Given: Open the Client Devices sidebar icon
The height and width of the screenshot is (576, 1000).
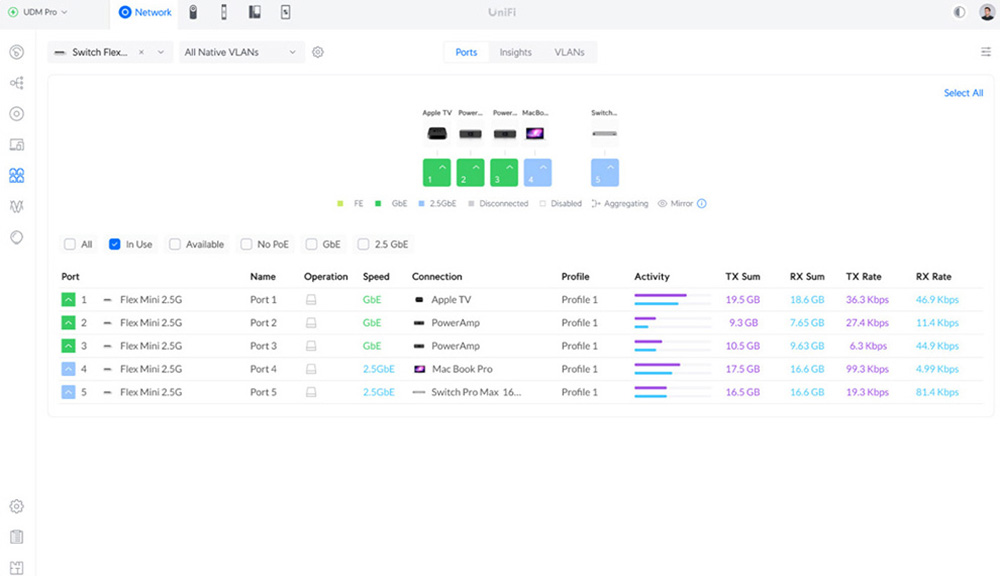Looking at the screenshot, I should (17, 145).
